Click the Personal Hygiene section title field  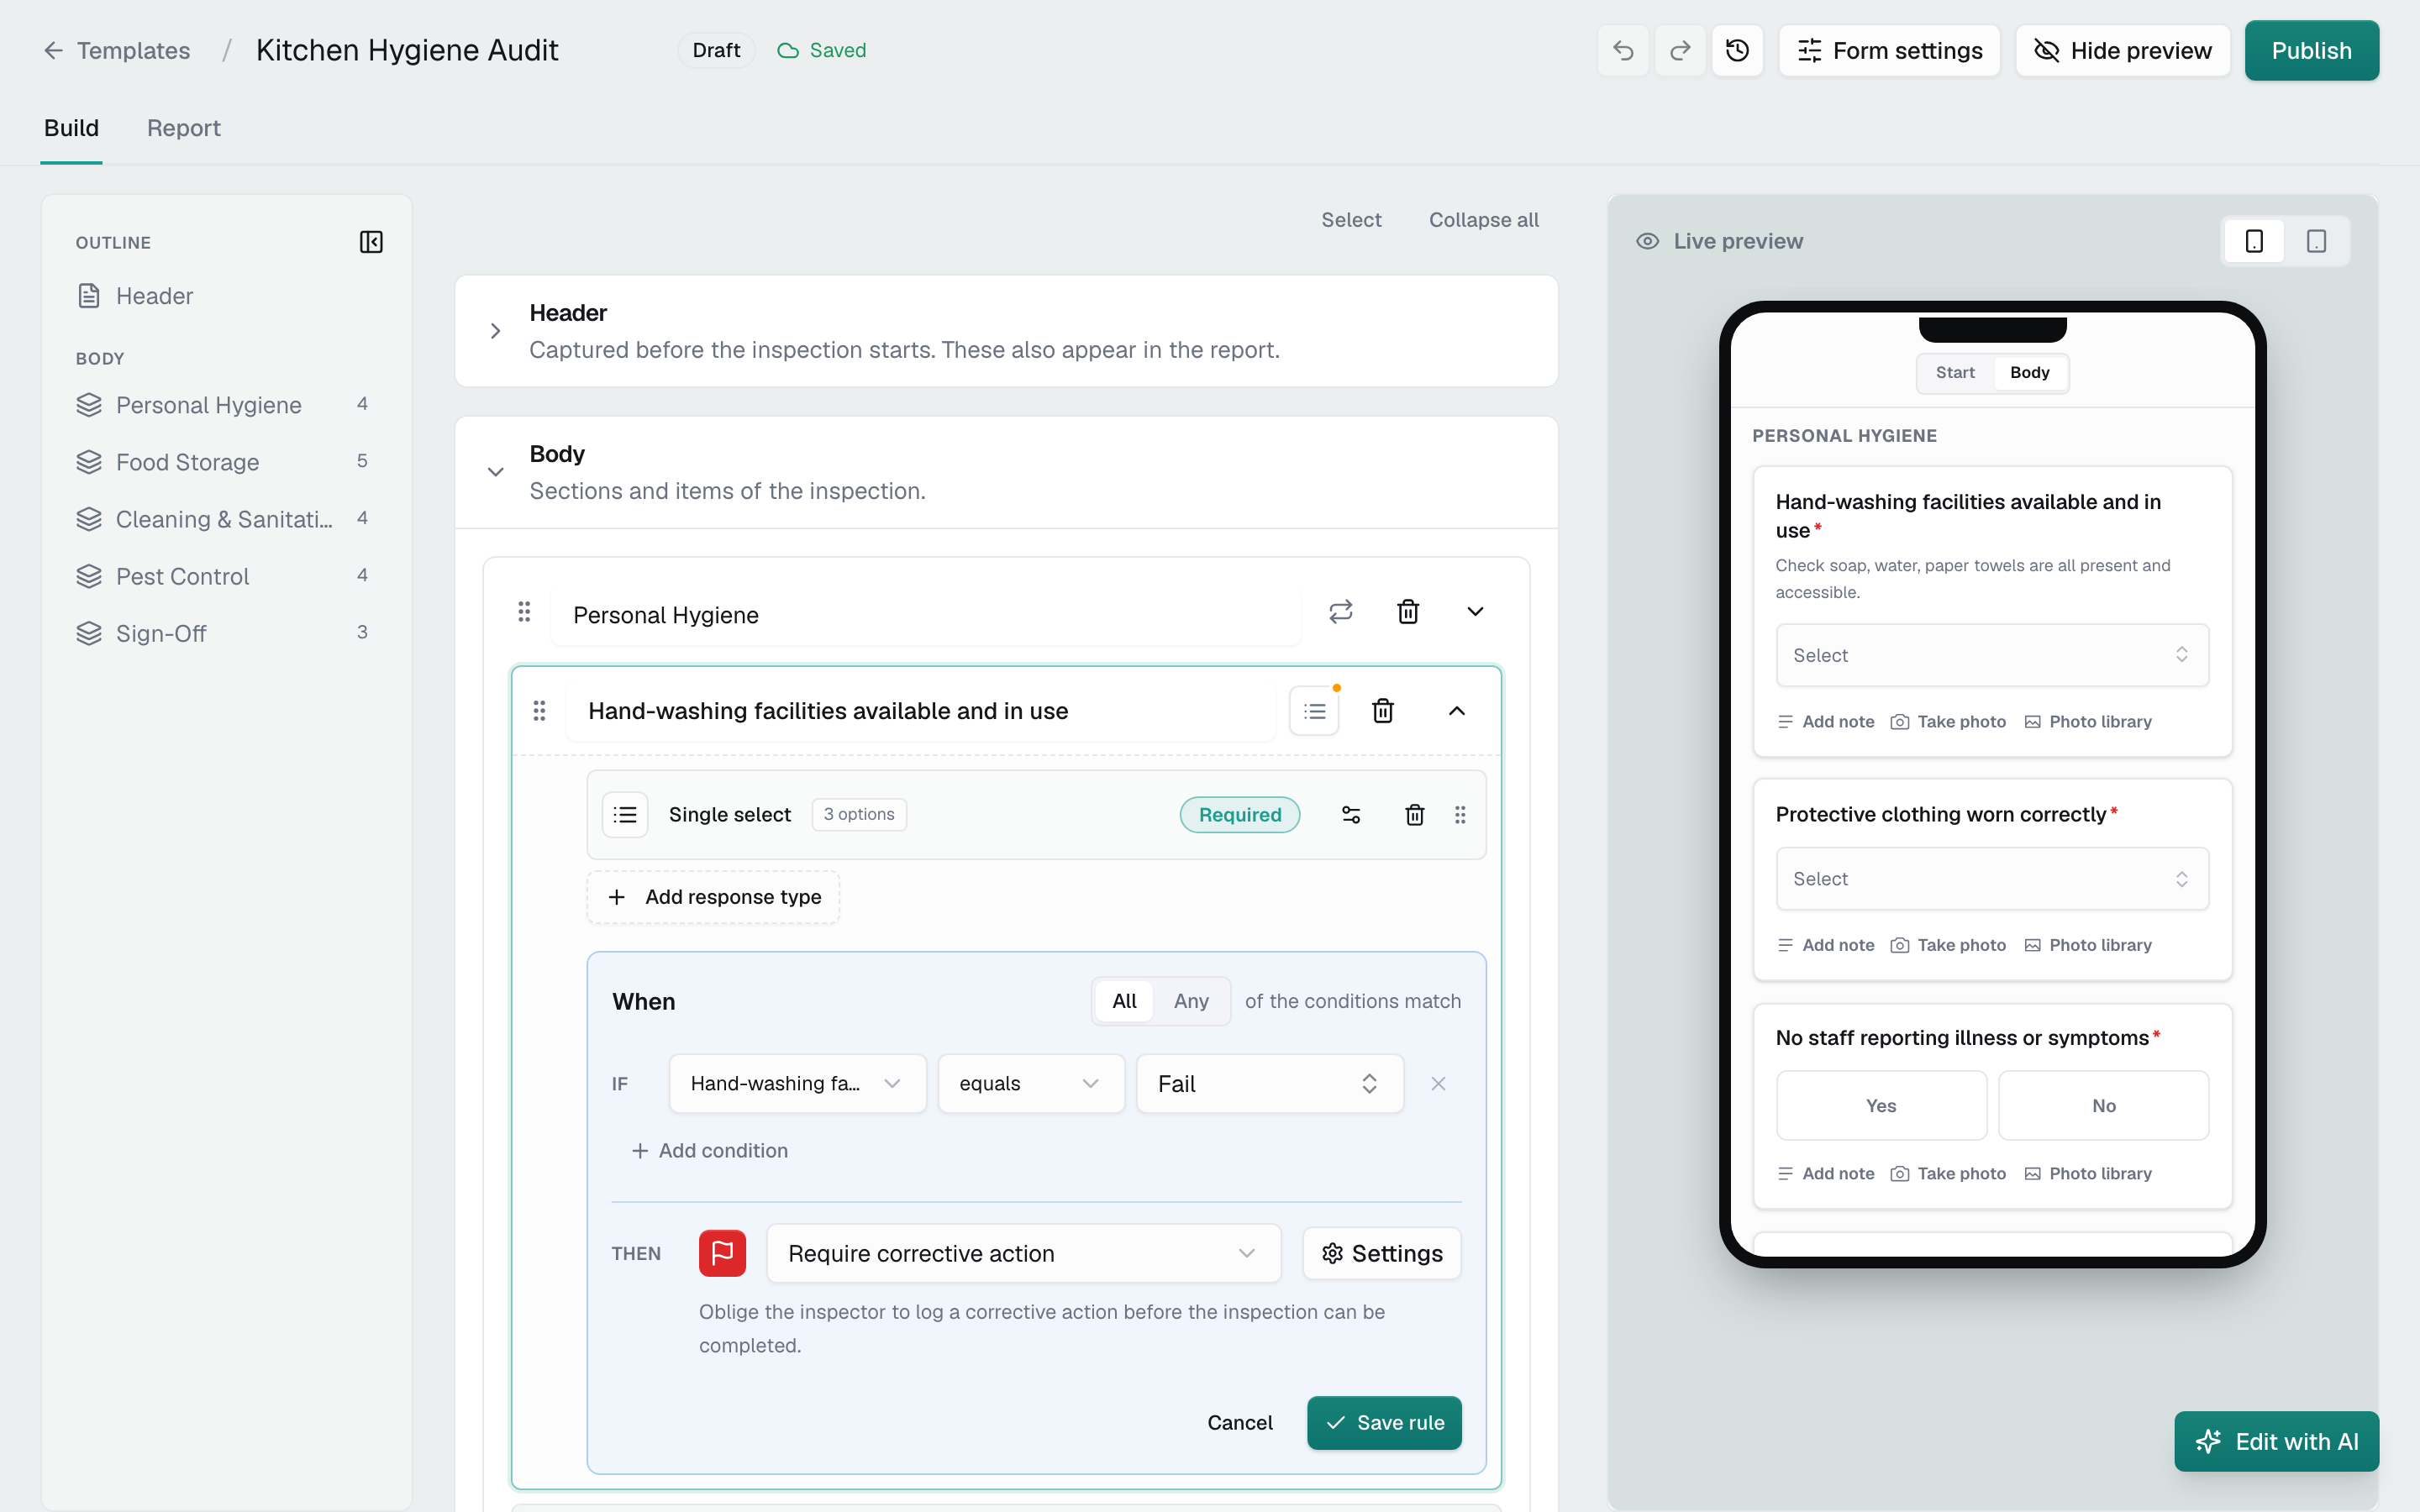925,615
